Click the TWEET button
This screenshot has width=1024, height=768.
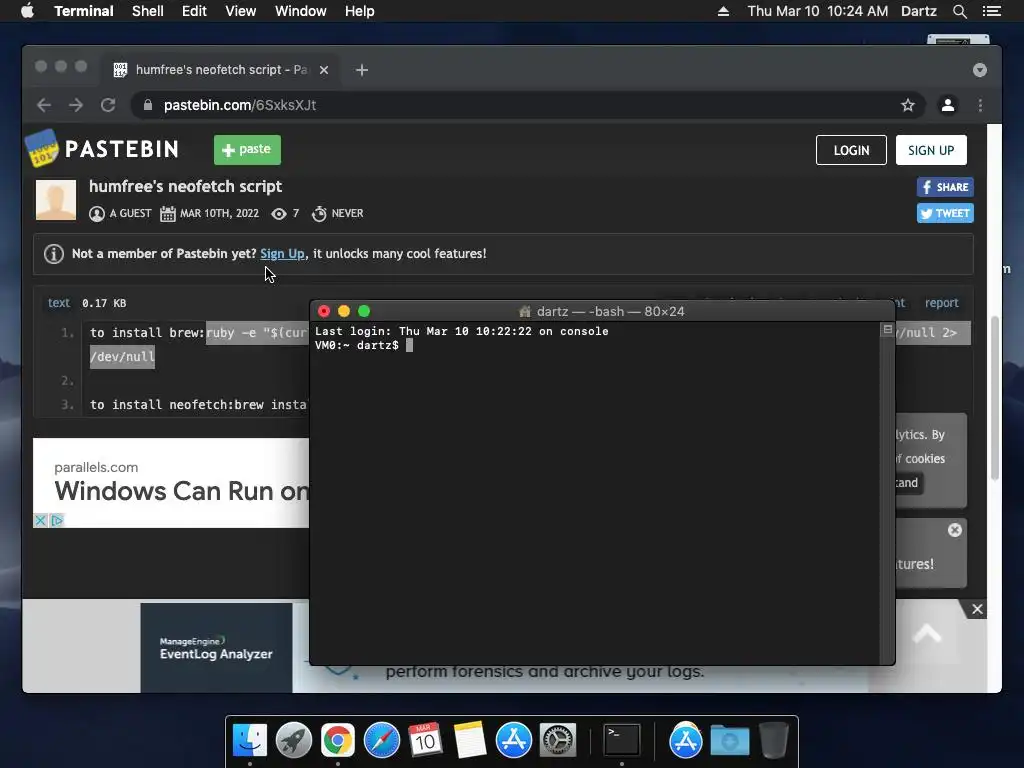click(945, 214)
